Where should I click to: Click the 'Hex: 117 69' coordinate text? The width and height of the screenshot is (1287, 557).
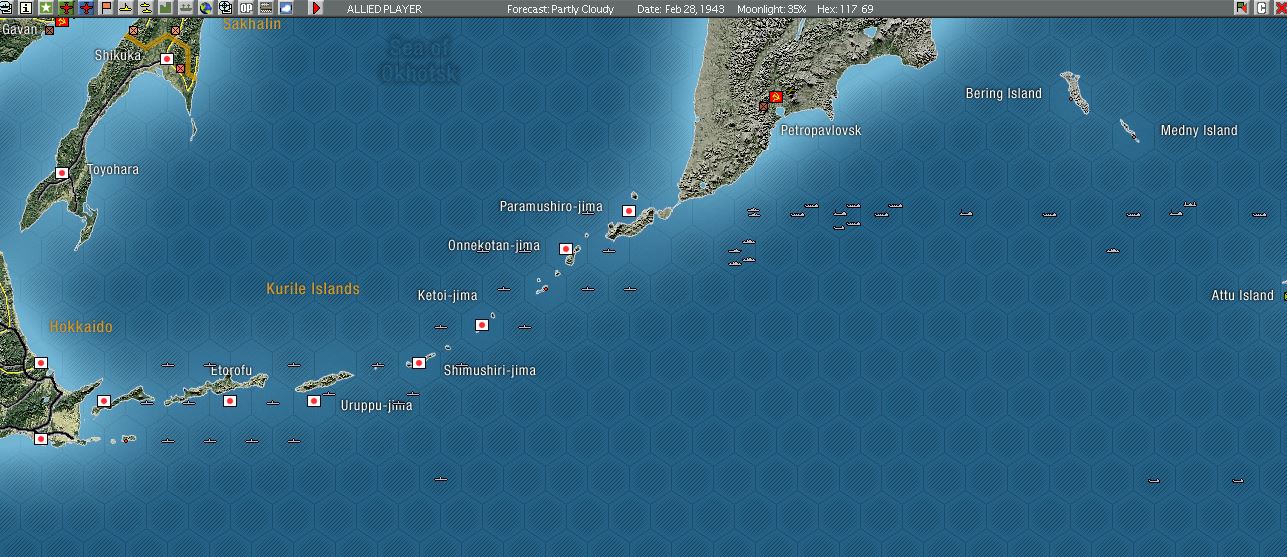845,9
